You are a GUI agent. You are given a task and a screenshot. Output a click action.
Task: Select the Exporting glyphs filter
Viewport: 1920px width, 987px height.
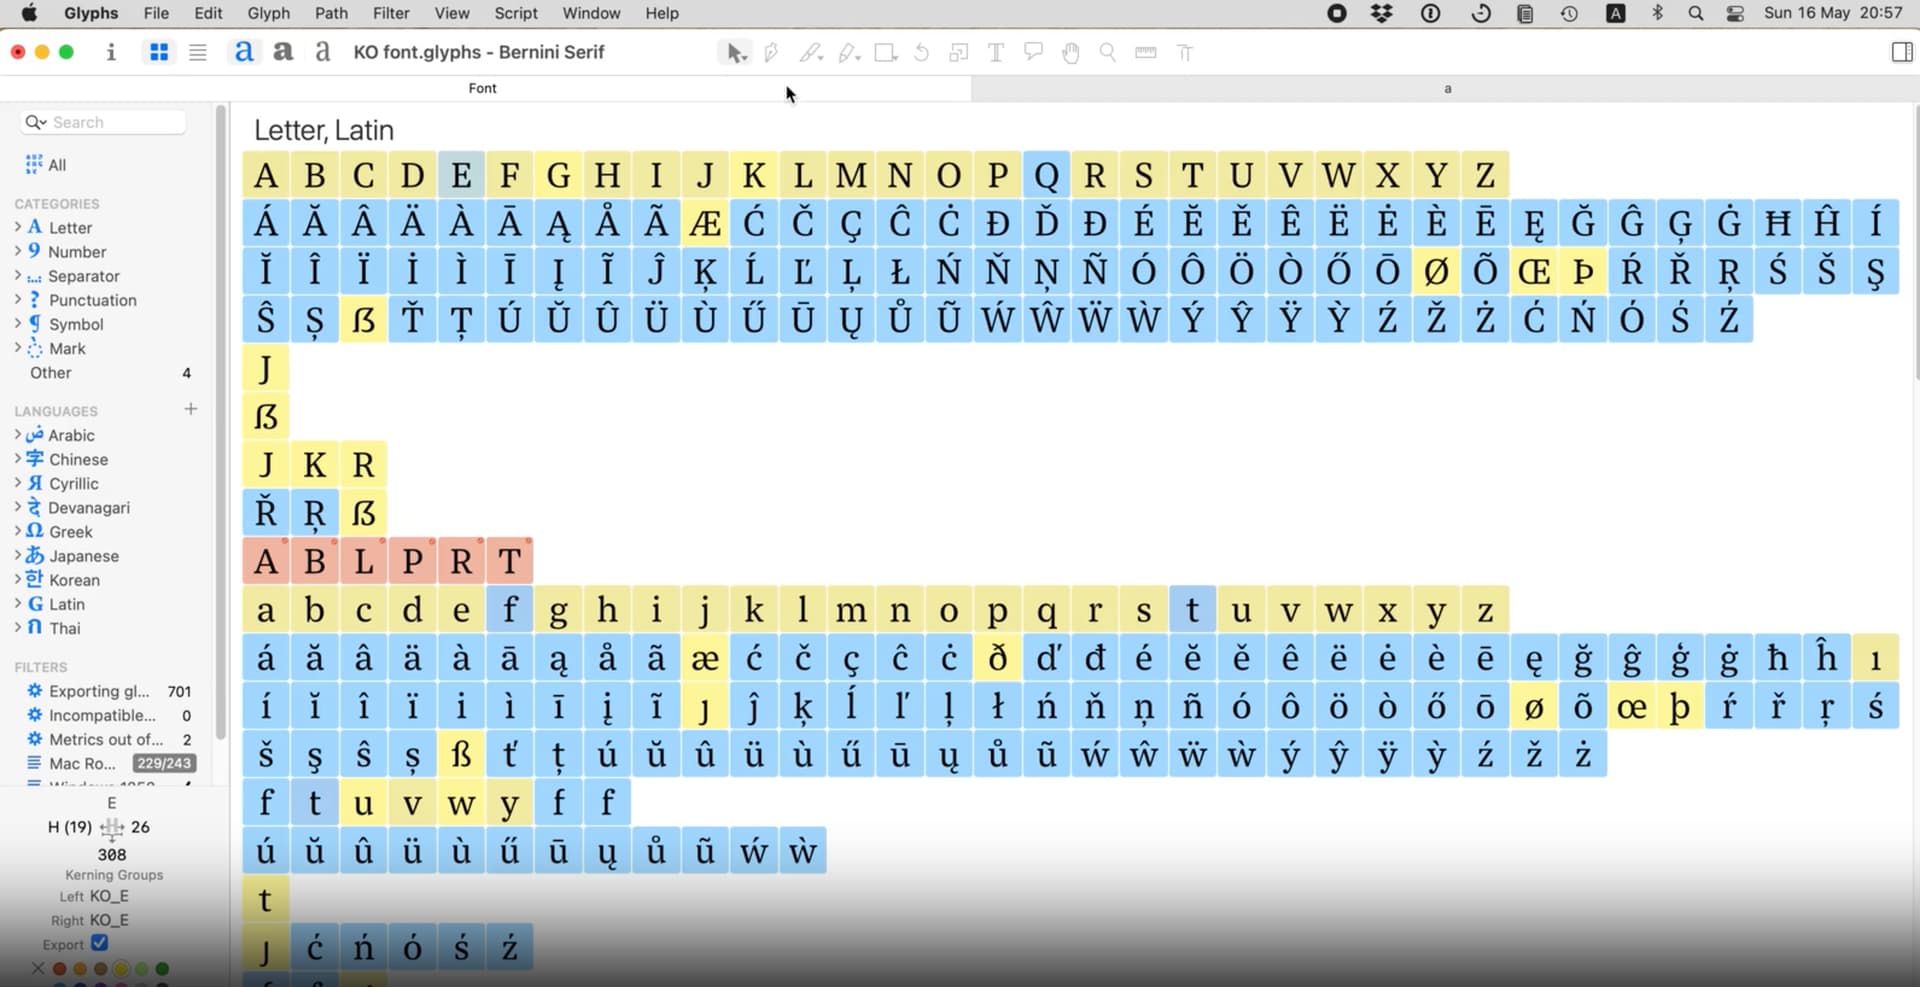[x=98, y=691]
